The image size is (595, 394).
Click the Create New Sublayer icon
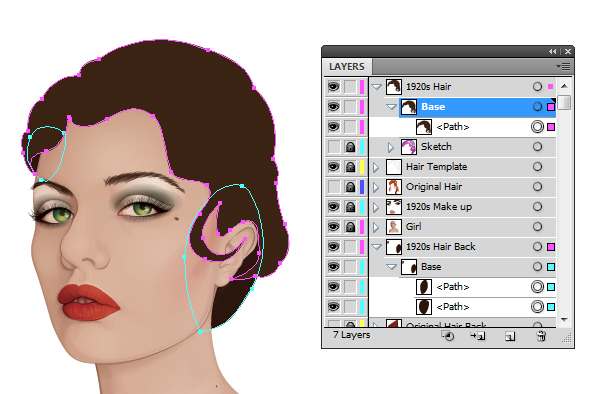point(477,336)
